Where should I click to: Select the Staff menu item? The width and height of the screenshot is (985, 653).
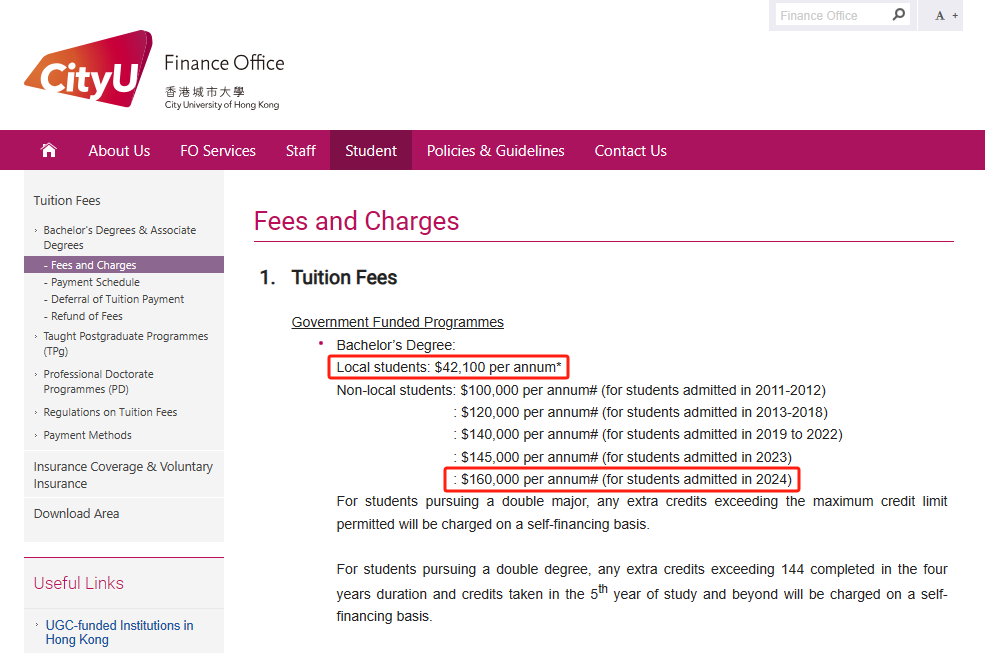[300, 151]
